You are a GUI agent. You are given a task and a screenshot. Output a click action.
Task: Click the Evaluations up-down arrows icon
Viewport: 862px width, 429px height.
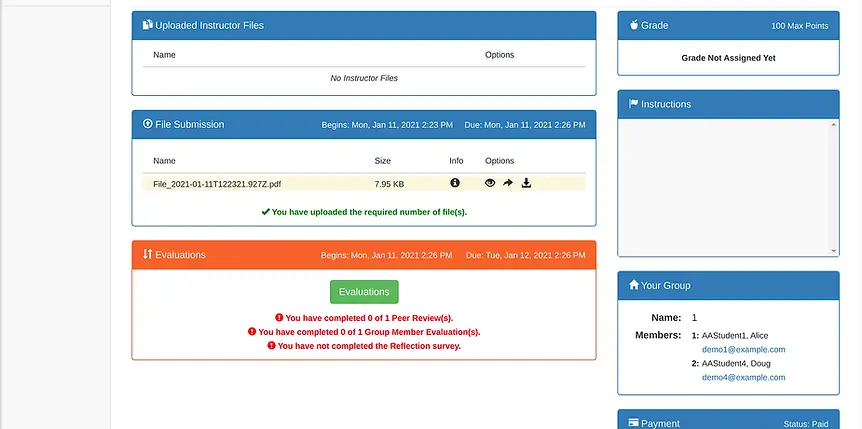pyautogui.click(x=147, y=254)
